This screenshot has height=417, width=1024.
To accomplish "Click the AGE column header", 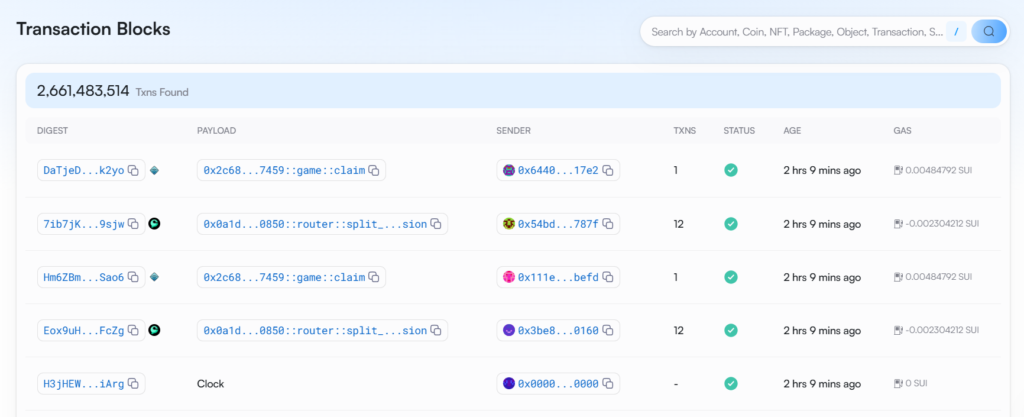I will coord(792,131).
